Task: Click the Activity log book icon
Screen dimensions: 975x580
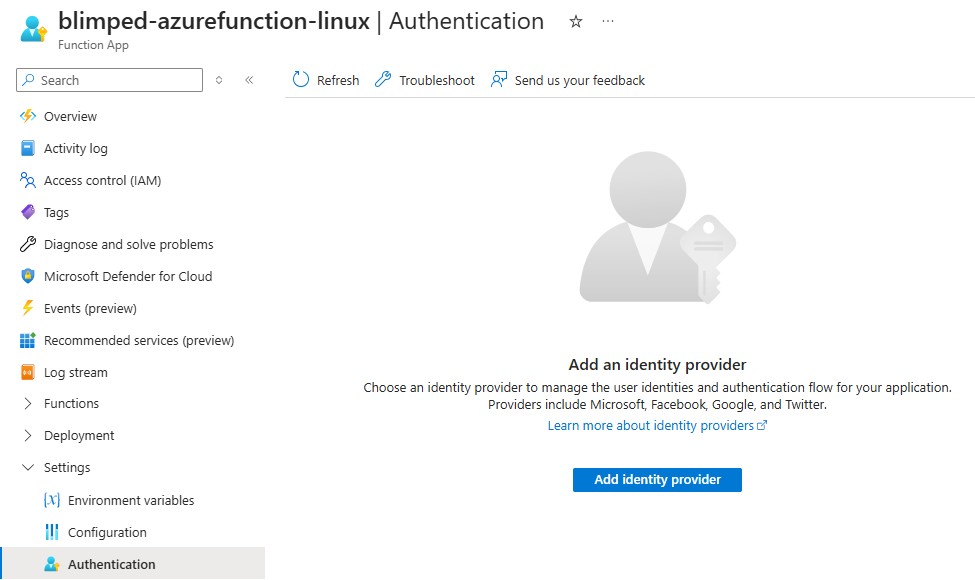Action: pos(28,148)
